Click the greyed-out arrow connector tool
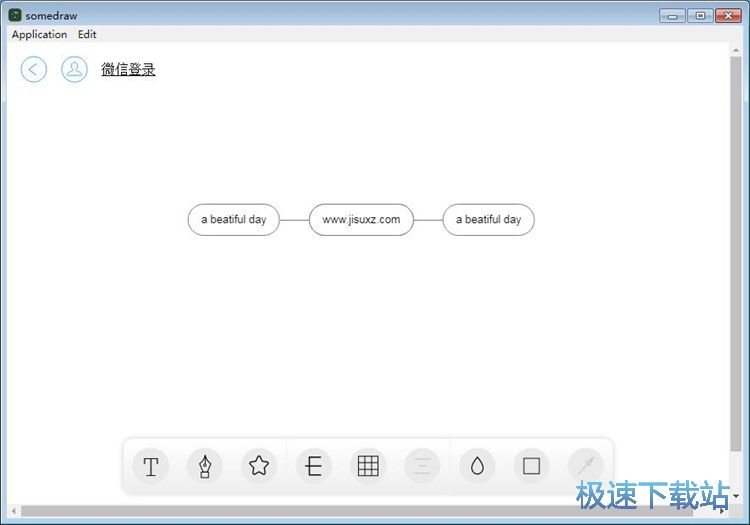The image size is (750, 525). click(585, 466)
